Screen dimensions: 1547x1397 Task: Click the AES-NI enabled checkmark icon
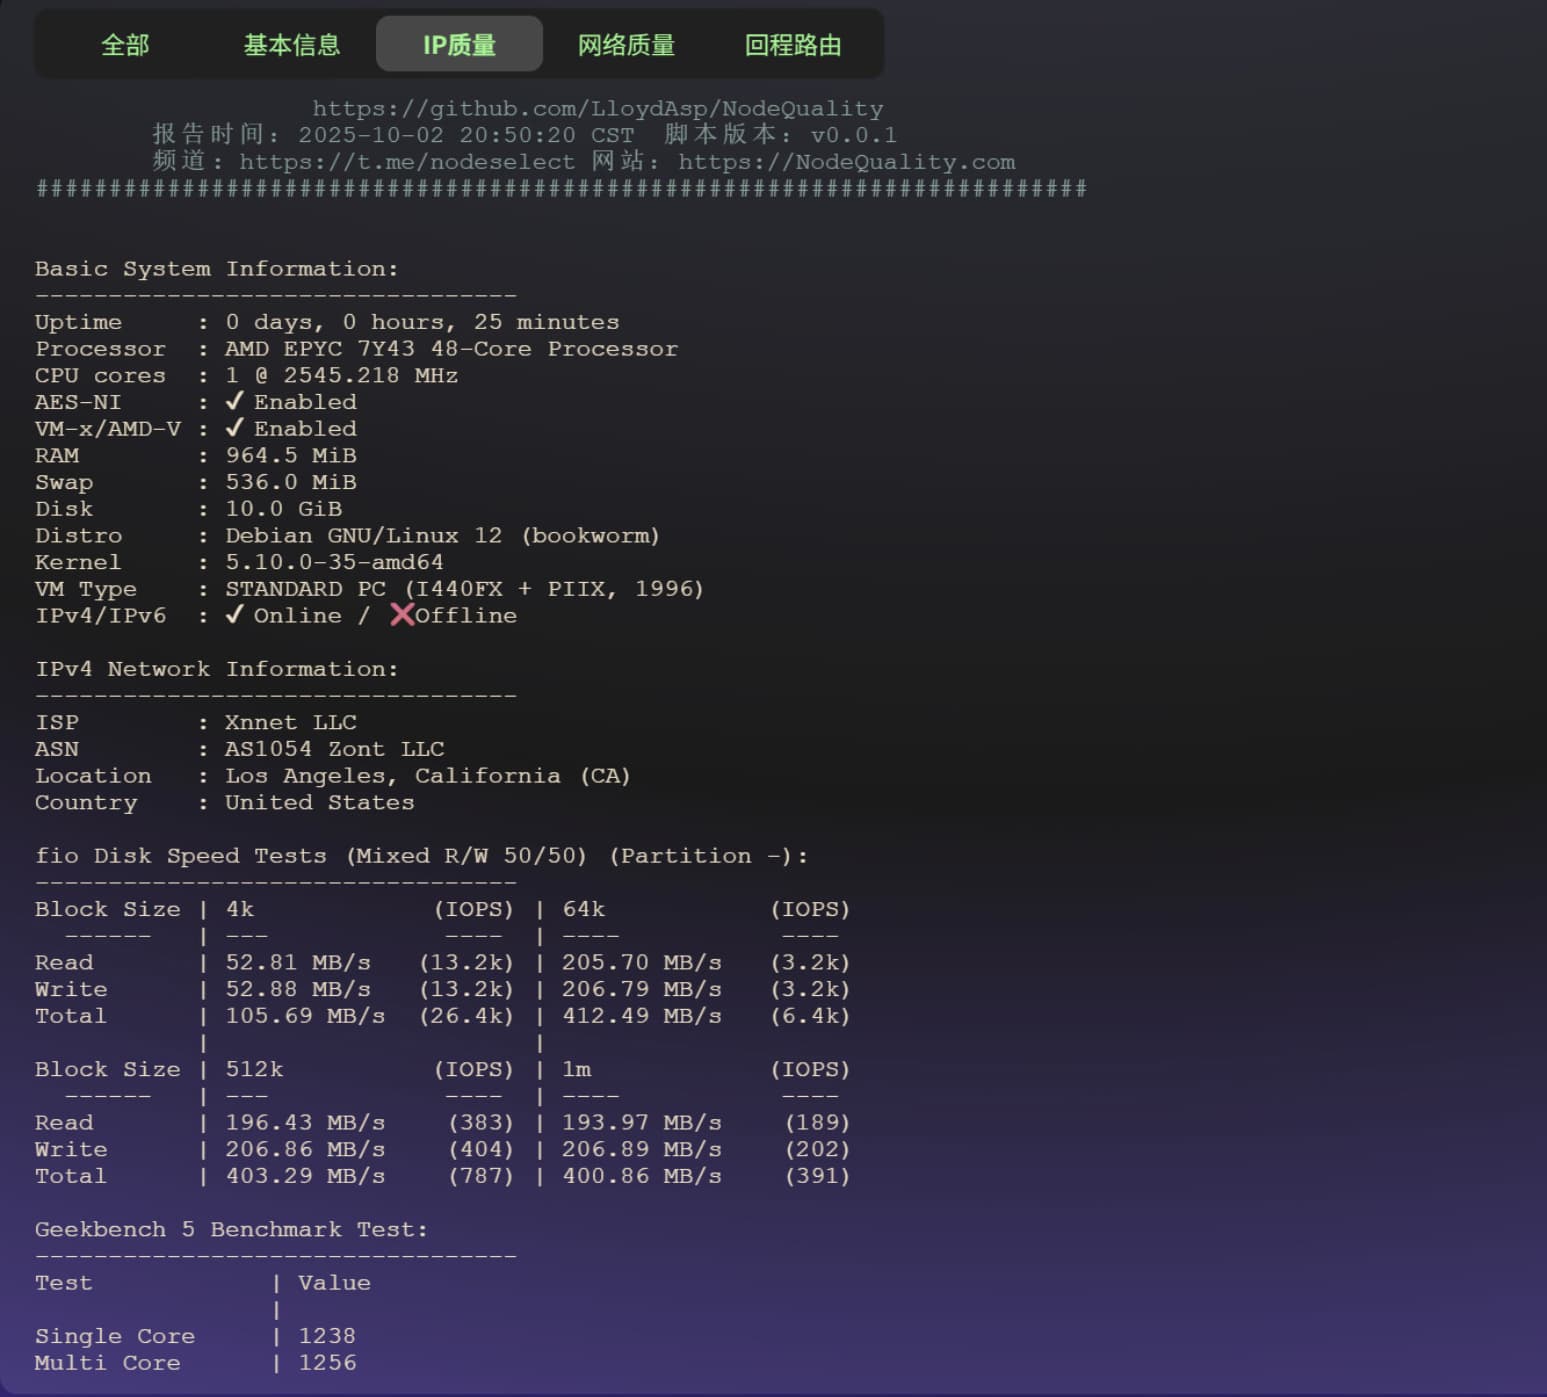coord(234,401)
